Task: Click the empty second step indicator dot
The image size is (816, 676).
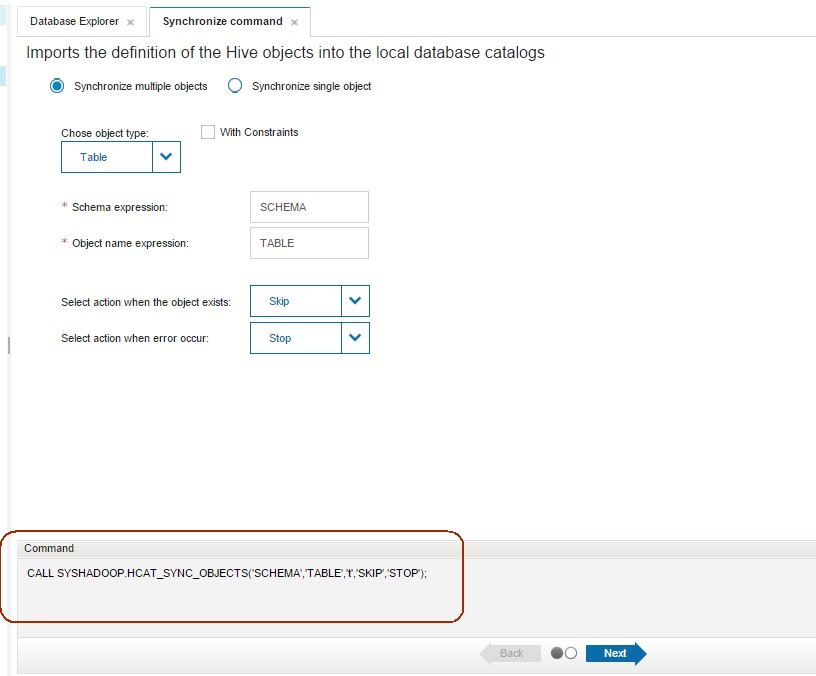Action: click(571, 653)
